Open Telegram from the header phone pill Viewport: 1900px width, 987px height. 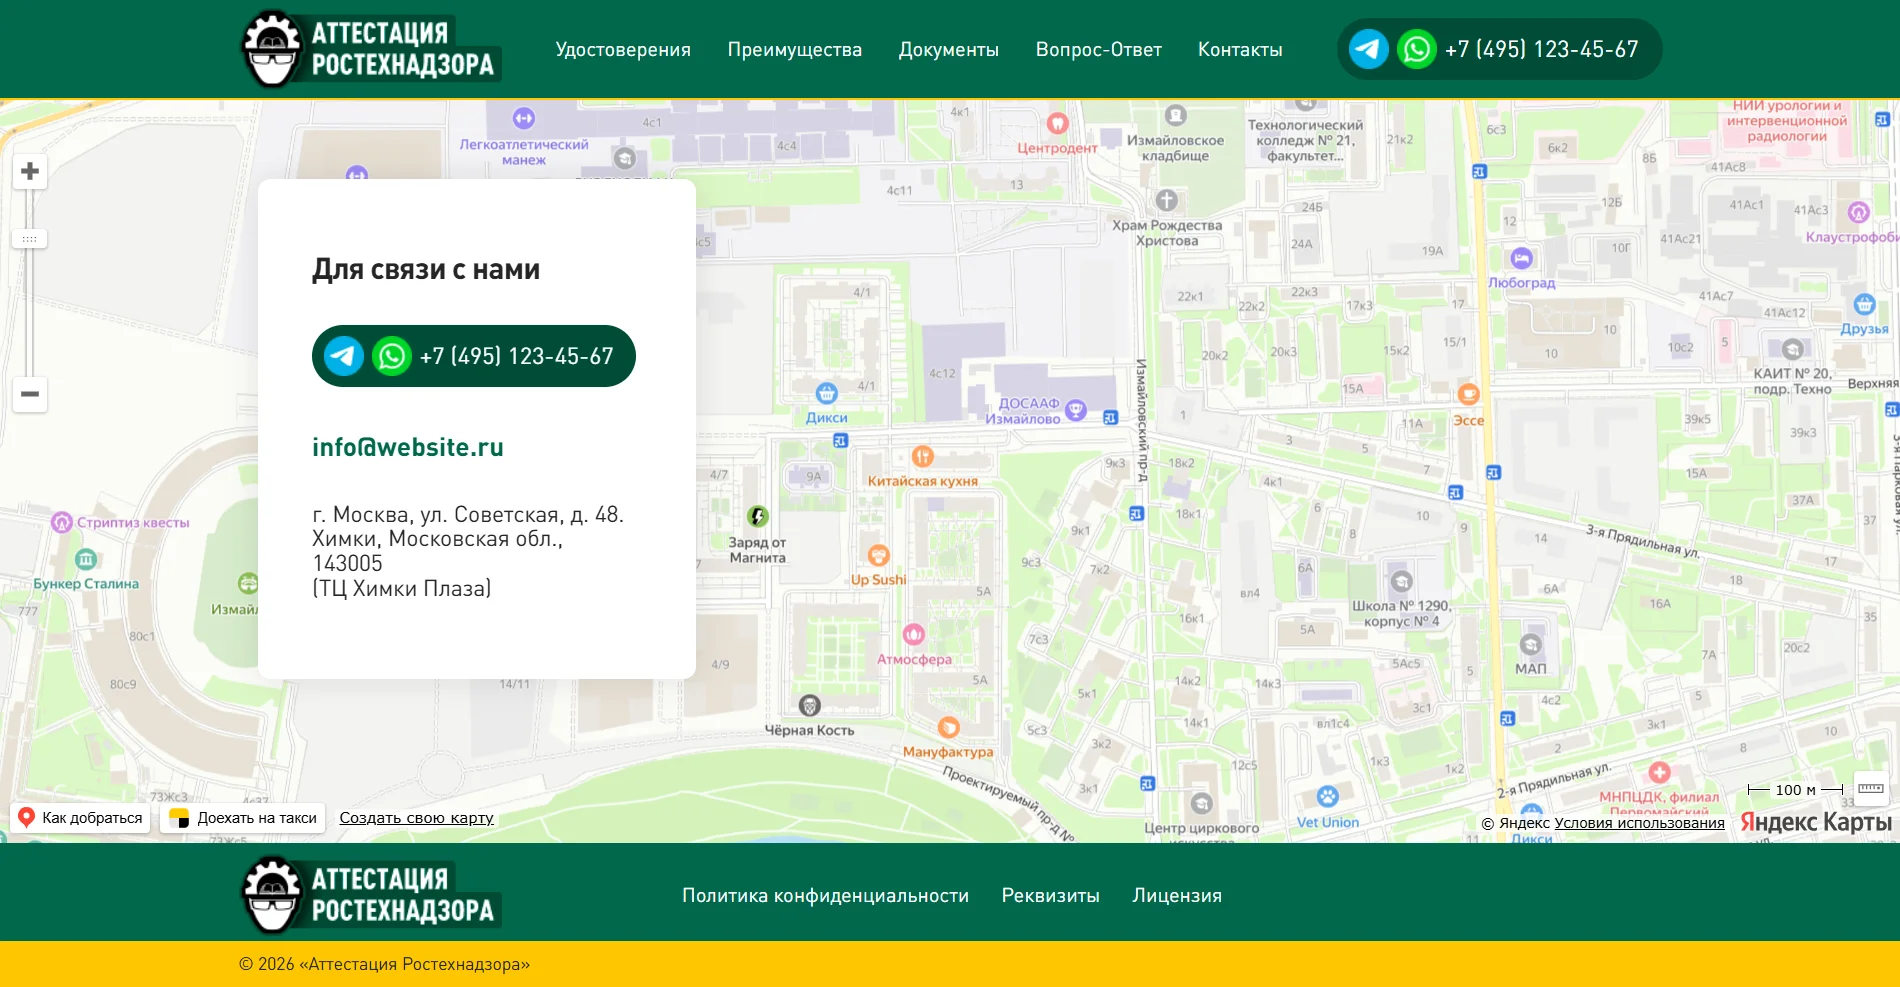1368,49
